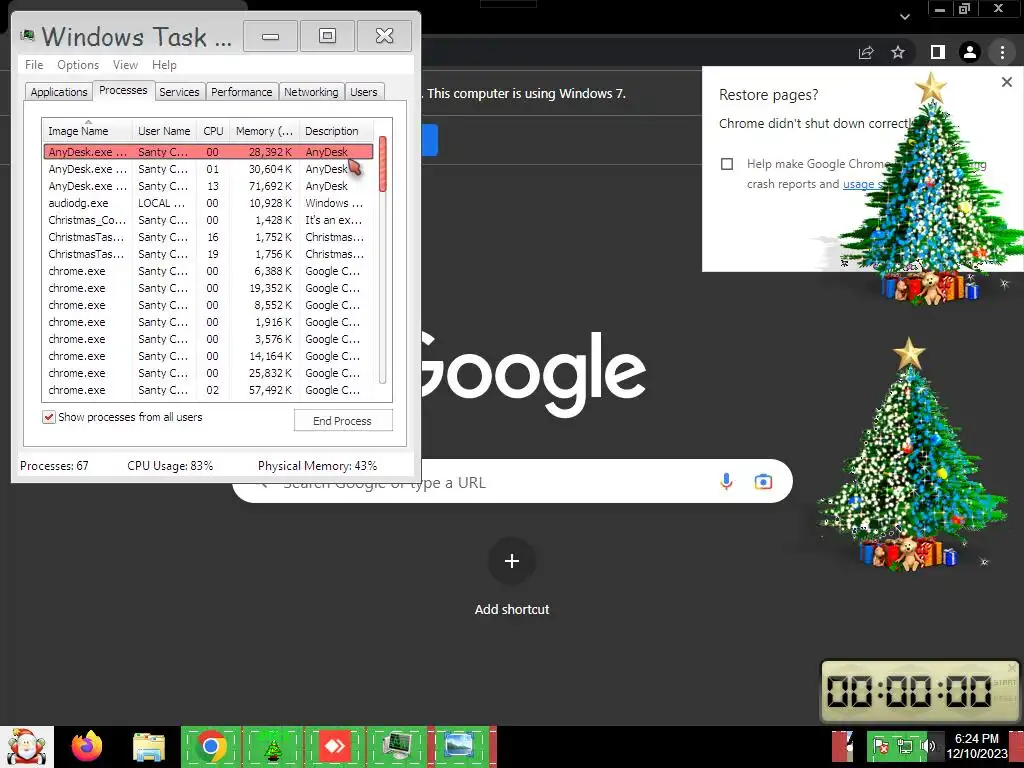Click the End Process button
This screenshot has width=1024, height=768.
pos(343,421)
